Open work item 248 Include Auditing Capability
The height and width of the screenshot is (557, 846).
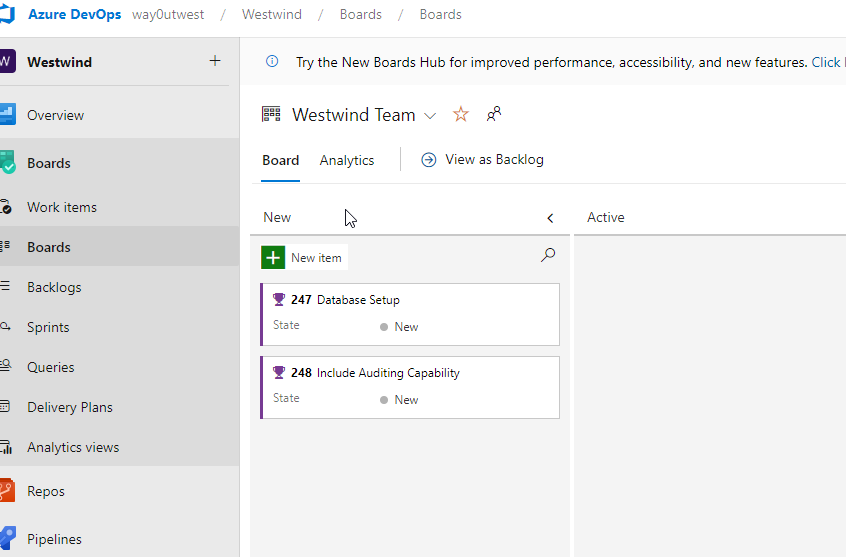pos(388,373)
